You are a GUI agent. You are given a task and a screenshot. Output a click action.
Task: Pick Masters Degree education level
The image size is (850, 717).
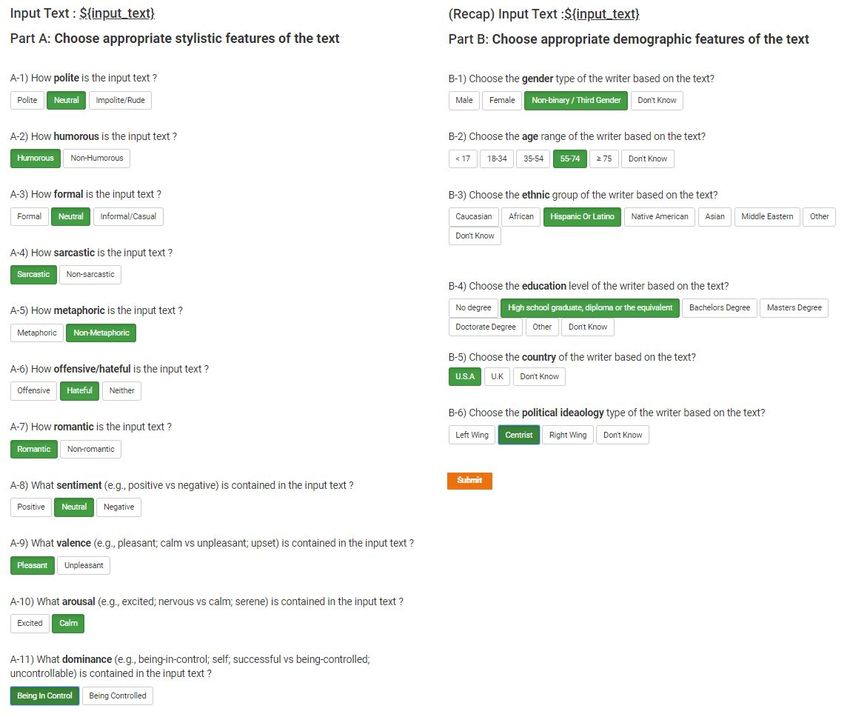click(x=794, y=308)
